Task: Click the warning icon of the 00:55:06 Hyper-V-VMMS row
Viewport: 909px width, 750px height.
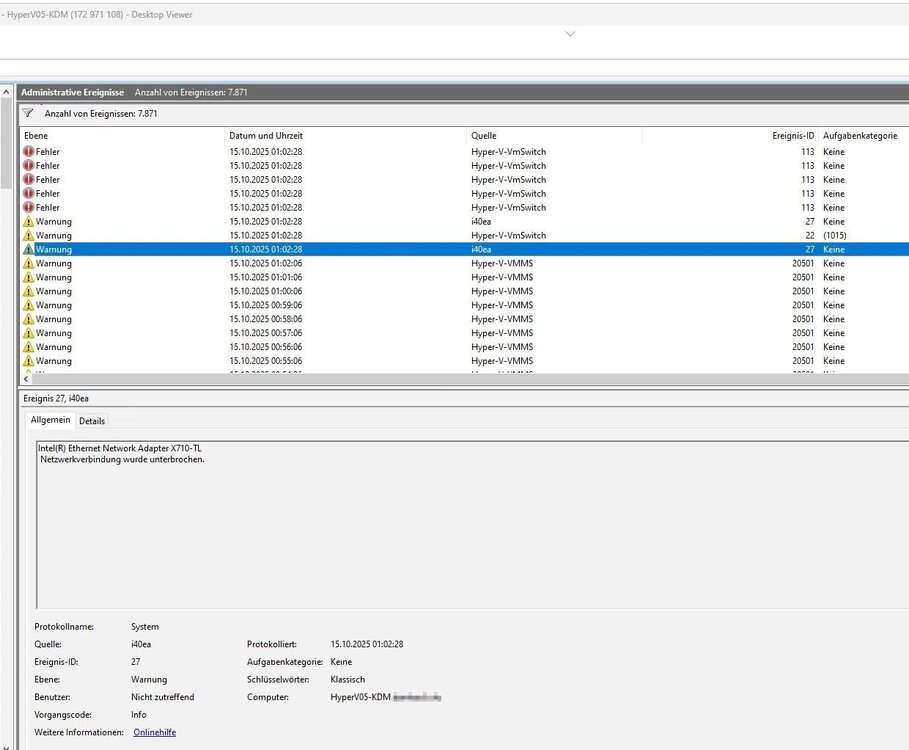Action: [x=28, y=361]
